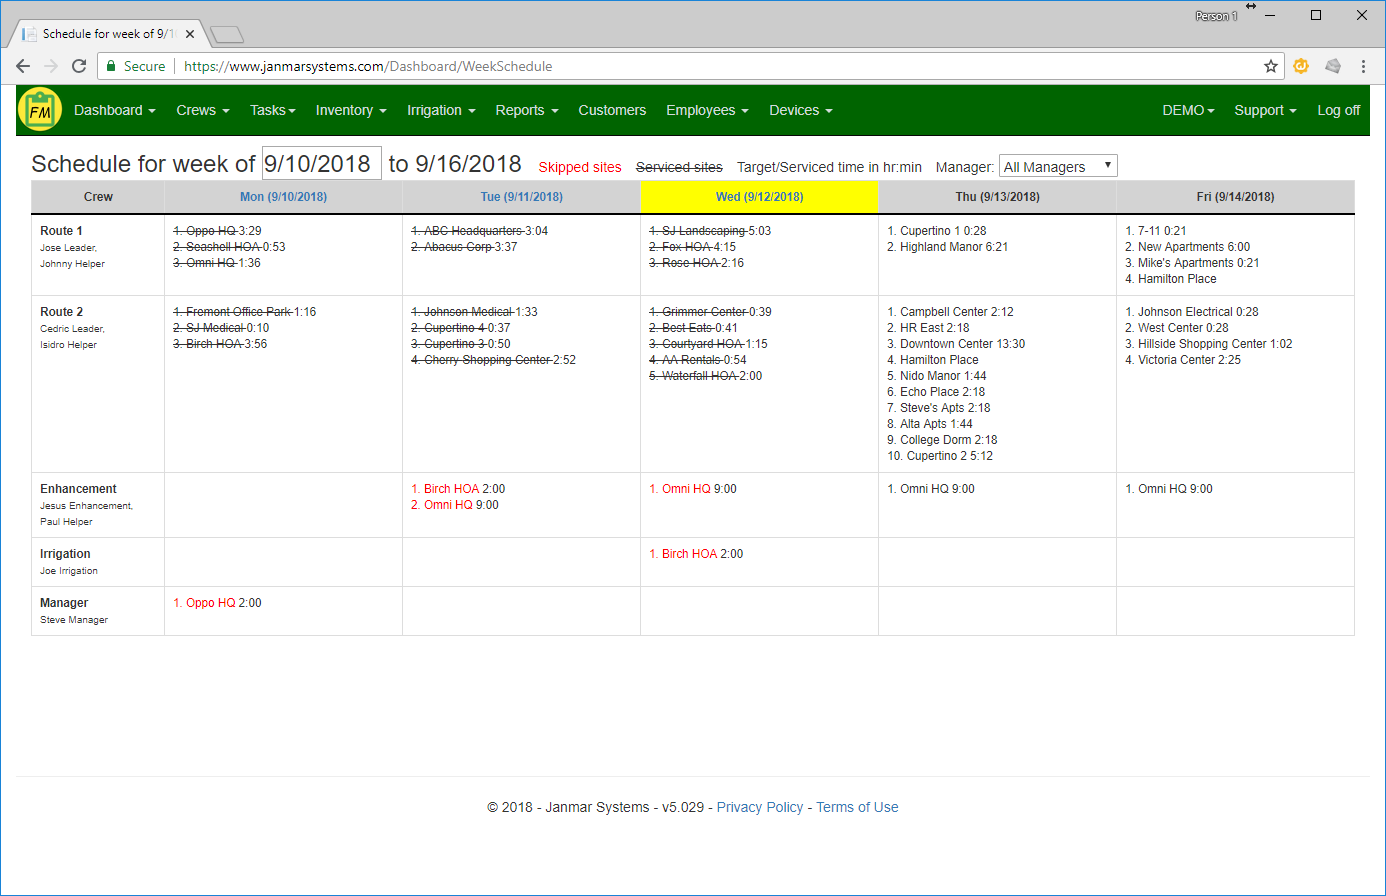
Task: View the Terms of Use
Action: tap(857, 807)
